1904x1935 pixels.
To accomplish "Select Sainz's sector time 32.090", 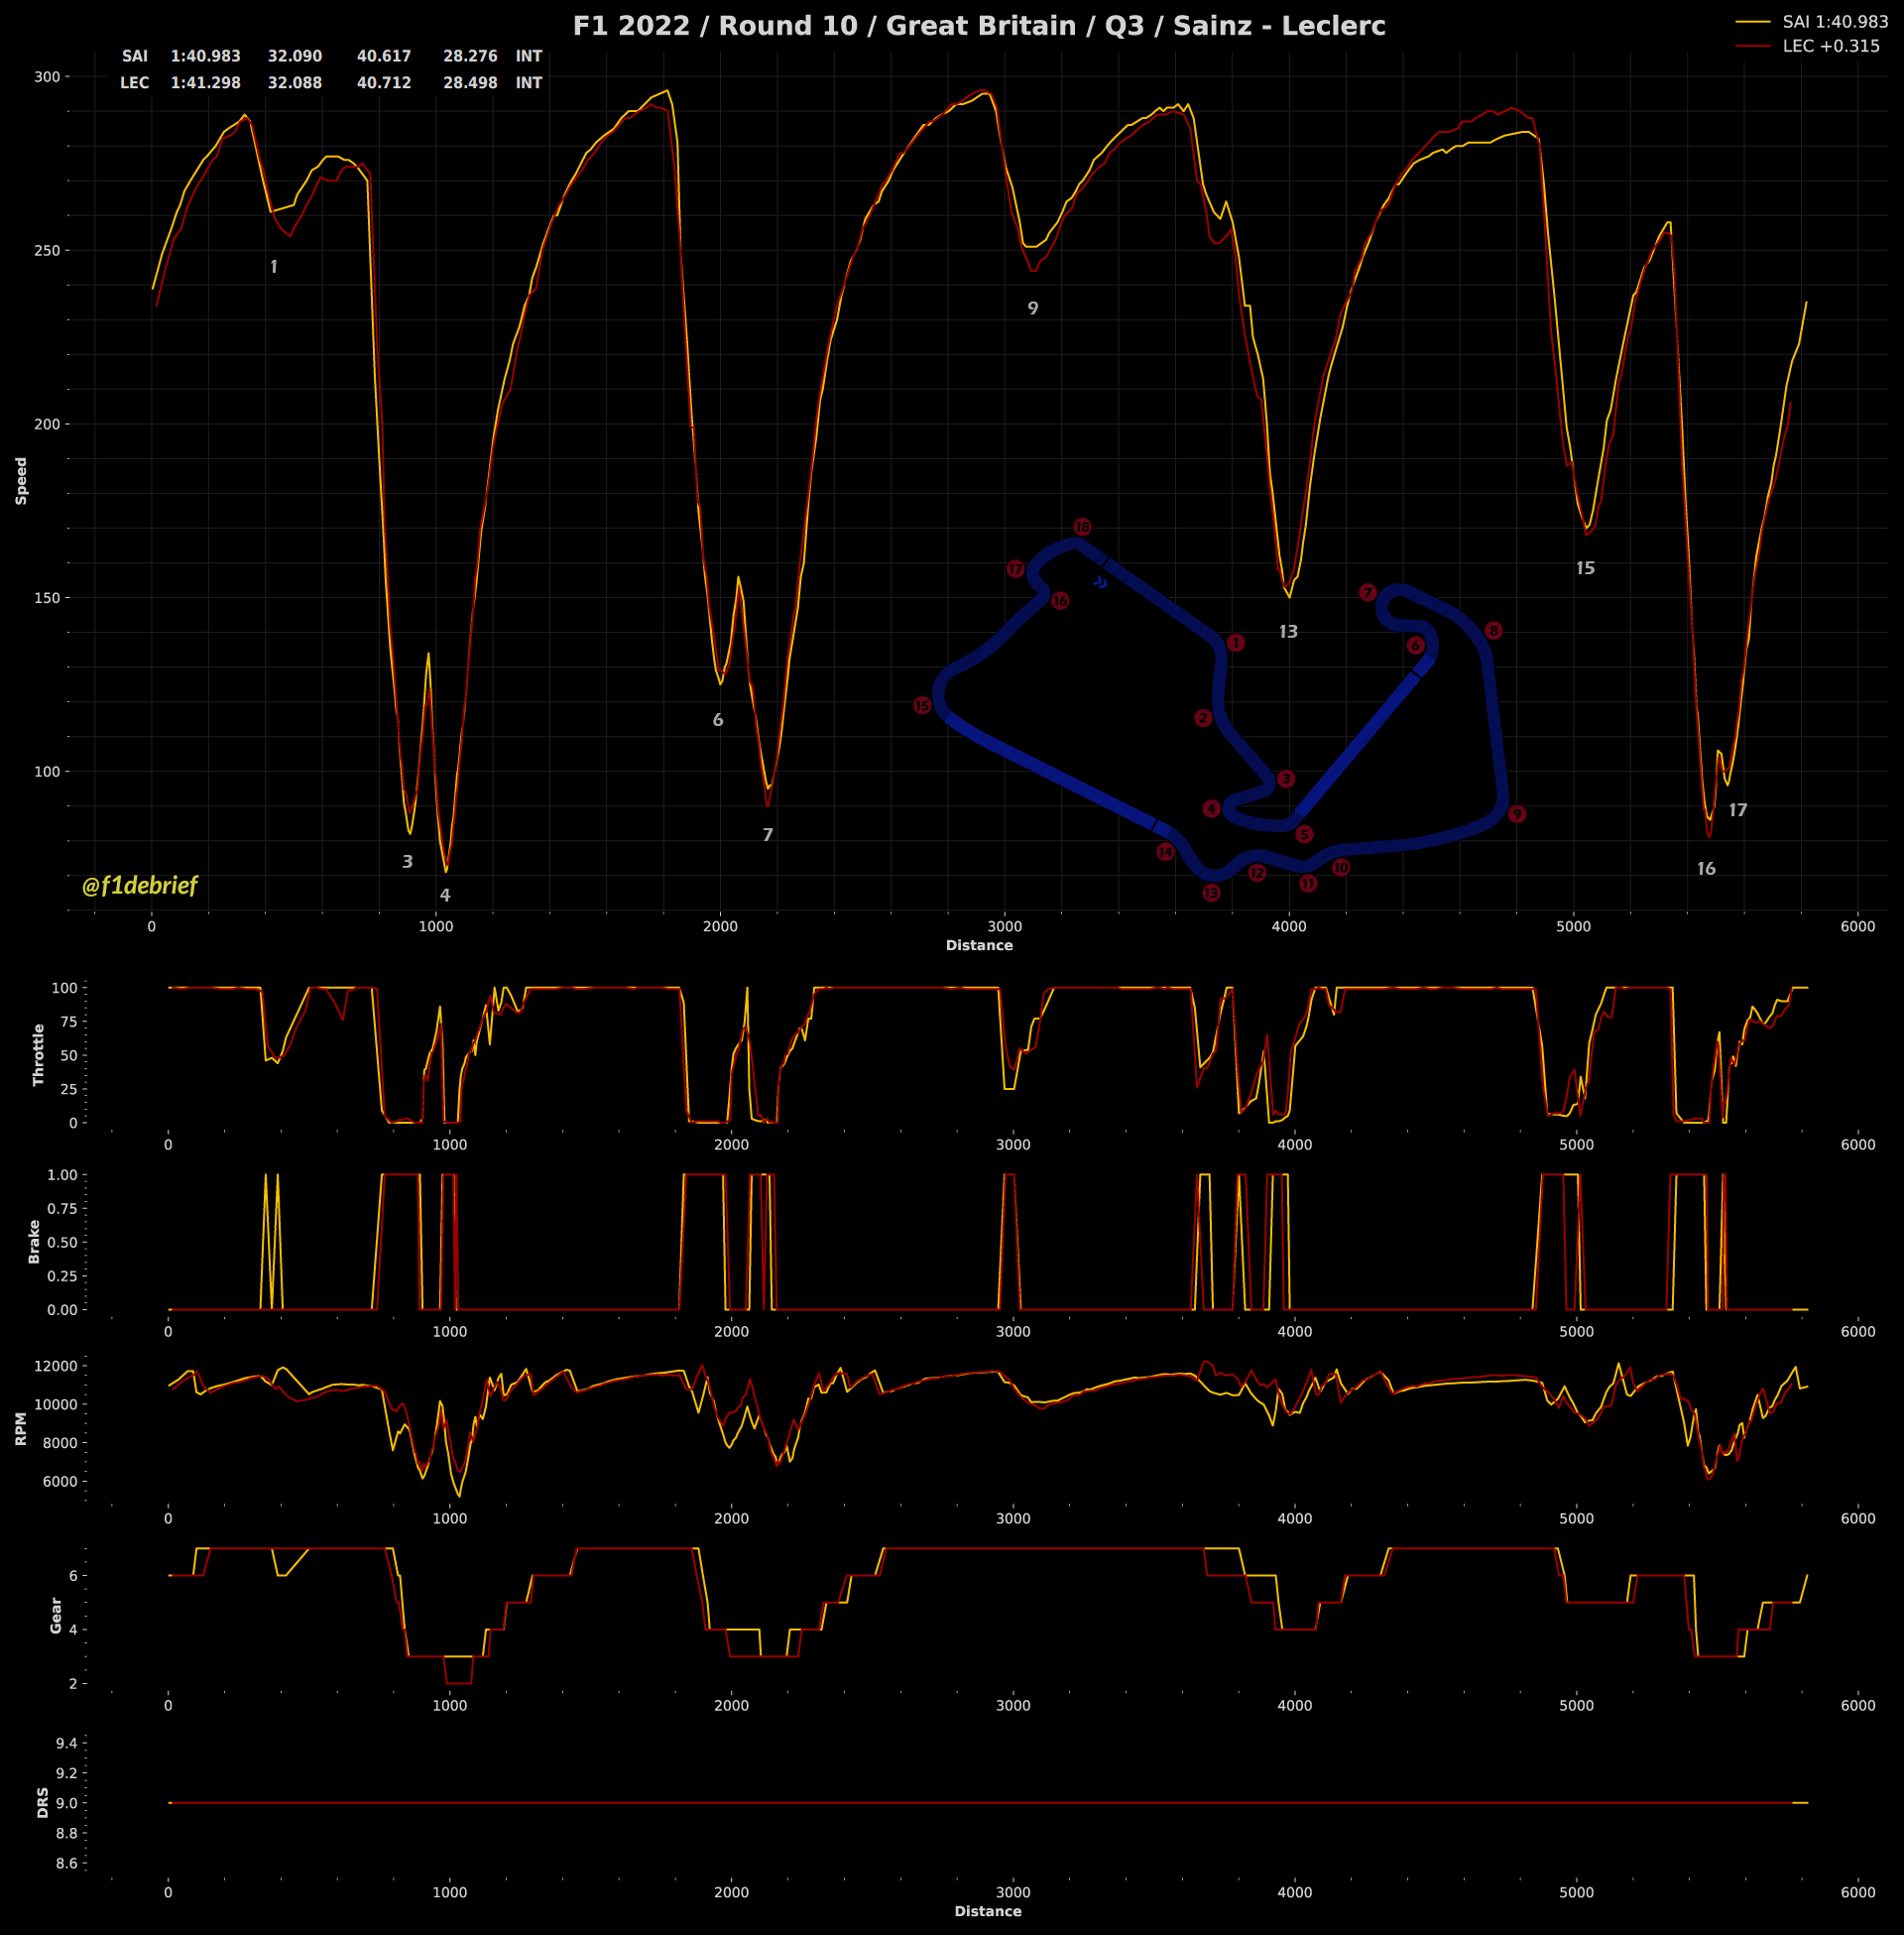I will 295,56.
